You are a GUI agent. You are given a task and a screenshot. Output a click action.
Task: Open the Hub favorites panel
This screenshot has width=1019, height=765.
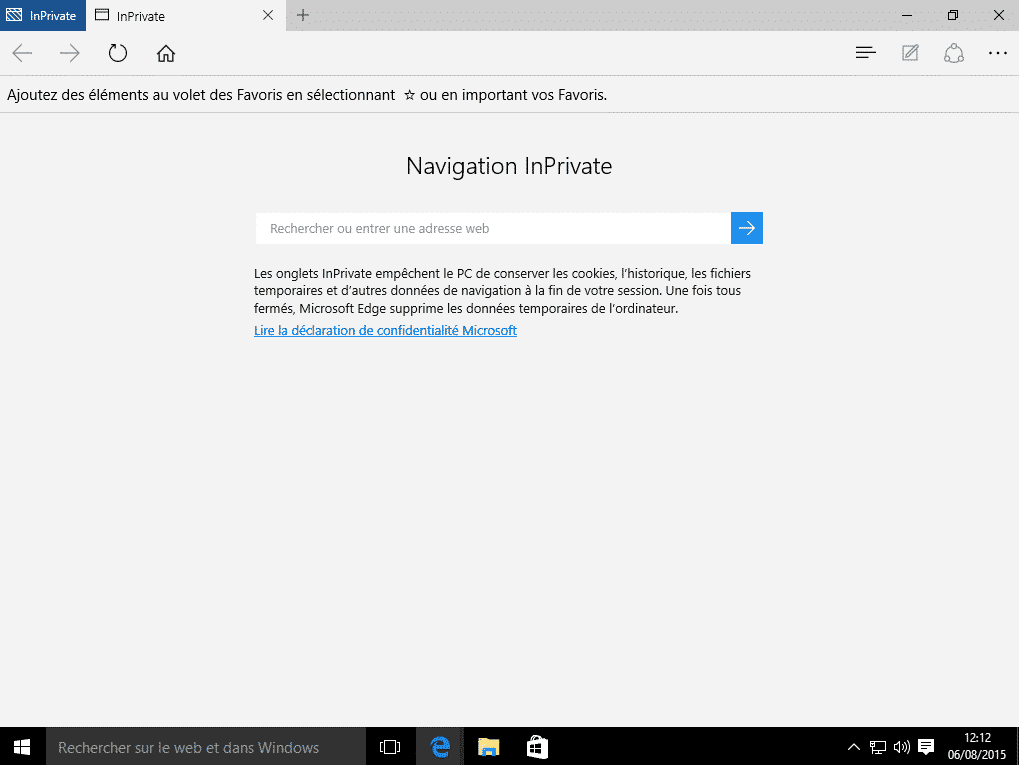click(x=866, y=53)
